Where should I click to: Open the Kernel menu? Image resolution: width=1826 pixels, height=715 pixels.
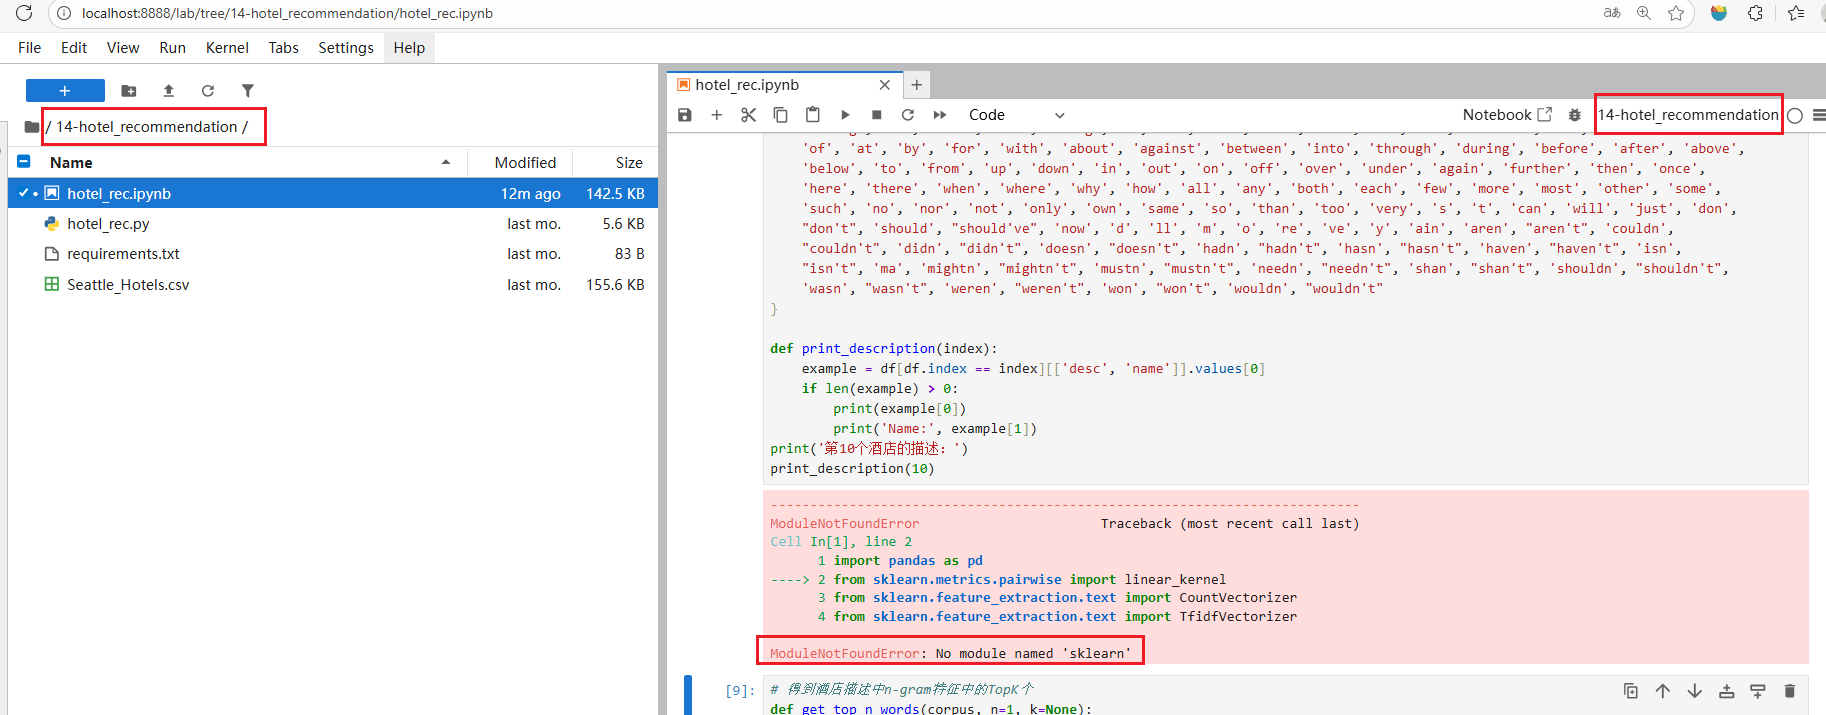[227, 48]
